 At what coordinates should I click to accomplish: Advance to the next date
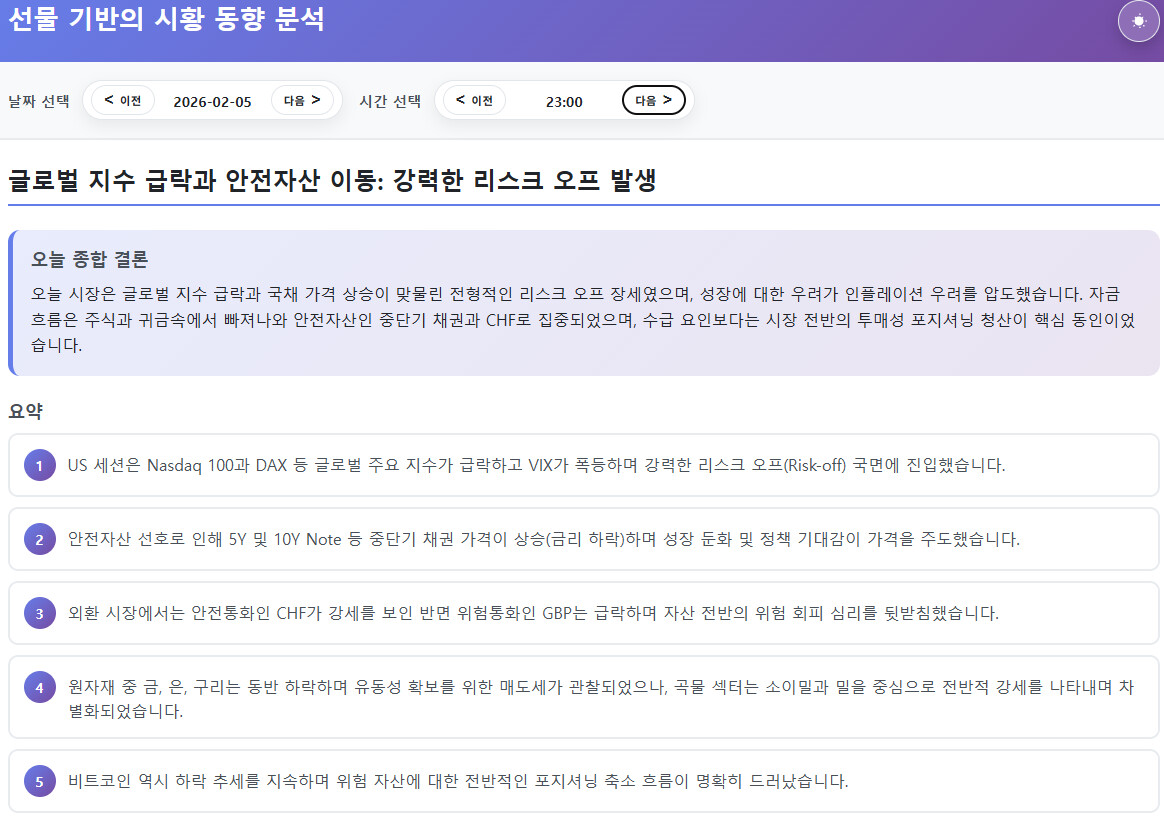[x=302, y=101]
